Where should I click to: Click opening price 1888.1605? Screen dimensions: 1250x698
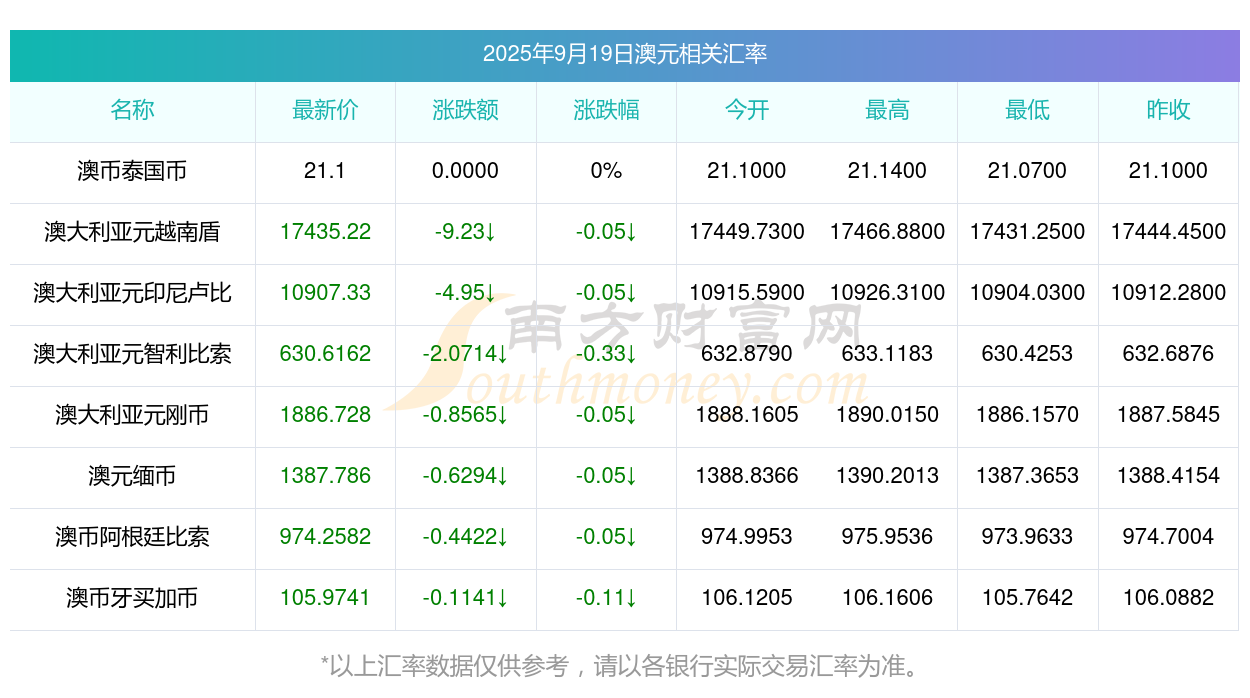[x=747, y=415]
